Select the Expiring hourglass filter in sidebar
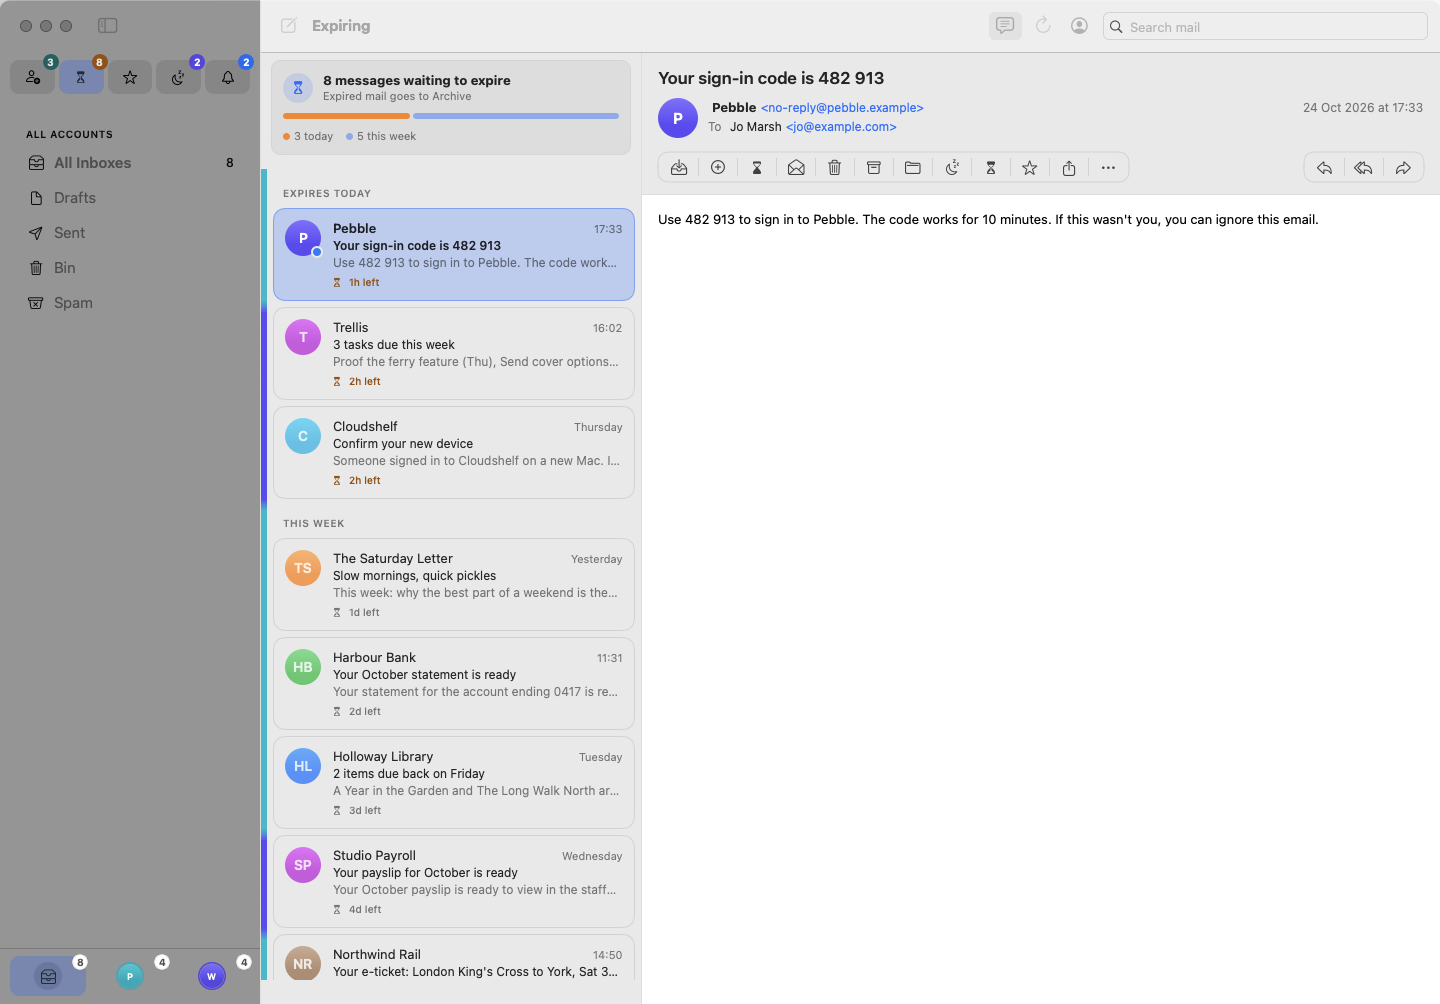The height and width of the screenshot is (1004, 1440). pyautogui.click(x=81, y=77)
